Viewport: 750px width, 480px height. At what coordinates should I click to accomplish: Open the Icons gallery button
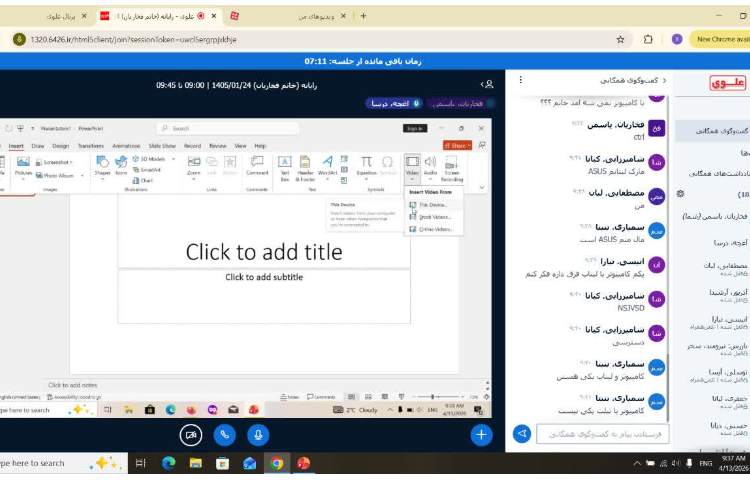click(121, 166)
